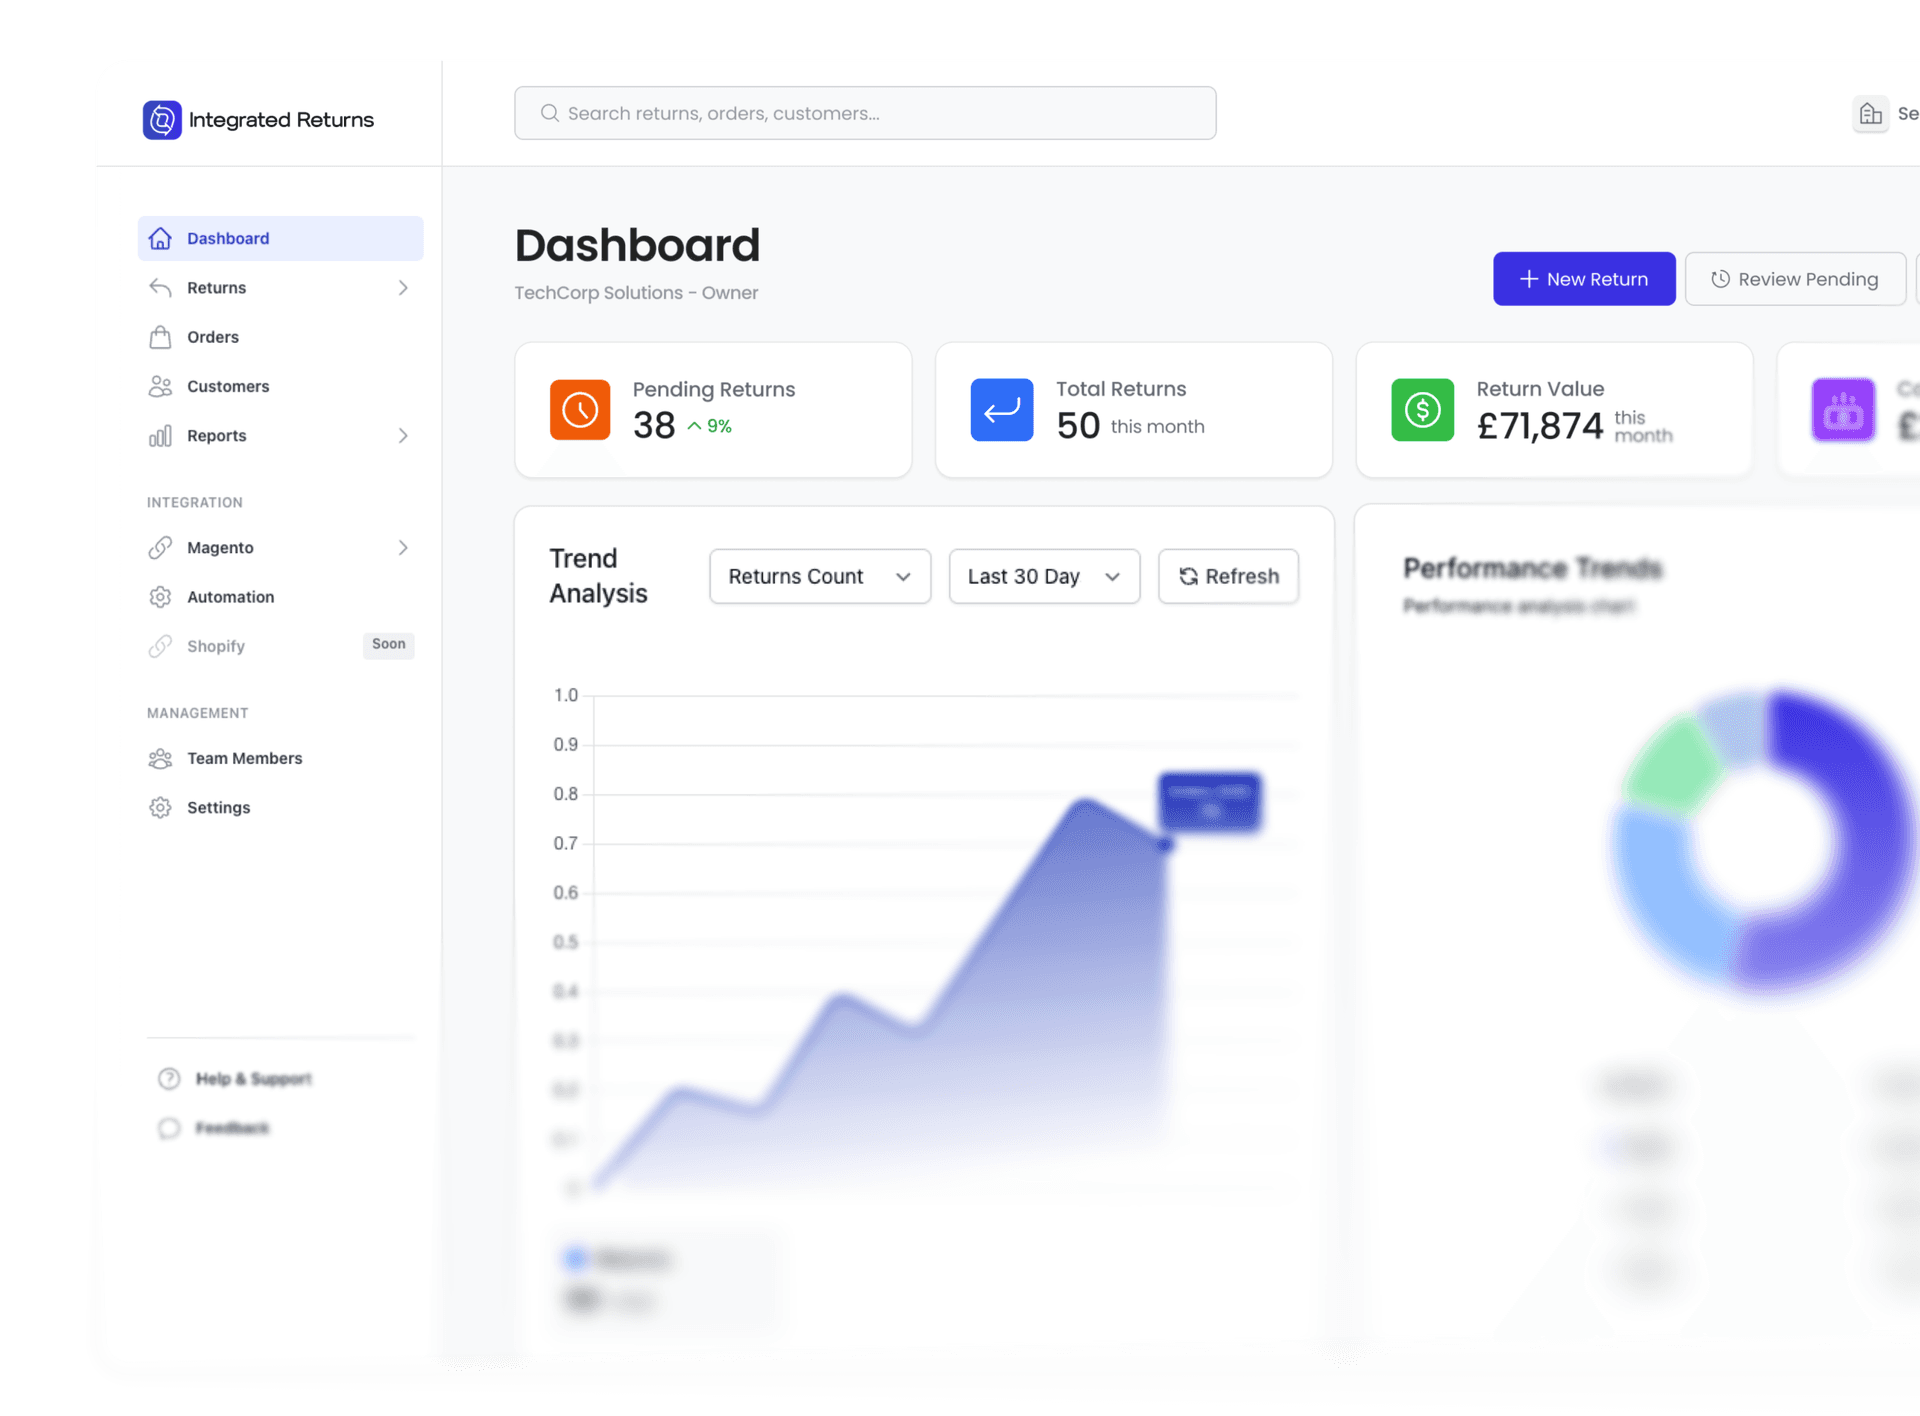Screen dimensions: 1920x1416
Task: Click the chart data point marker
Action: coord(1165,845)
